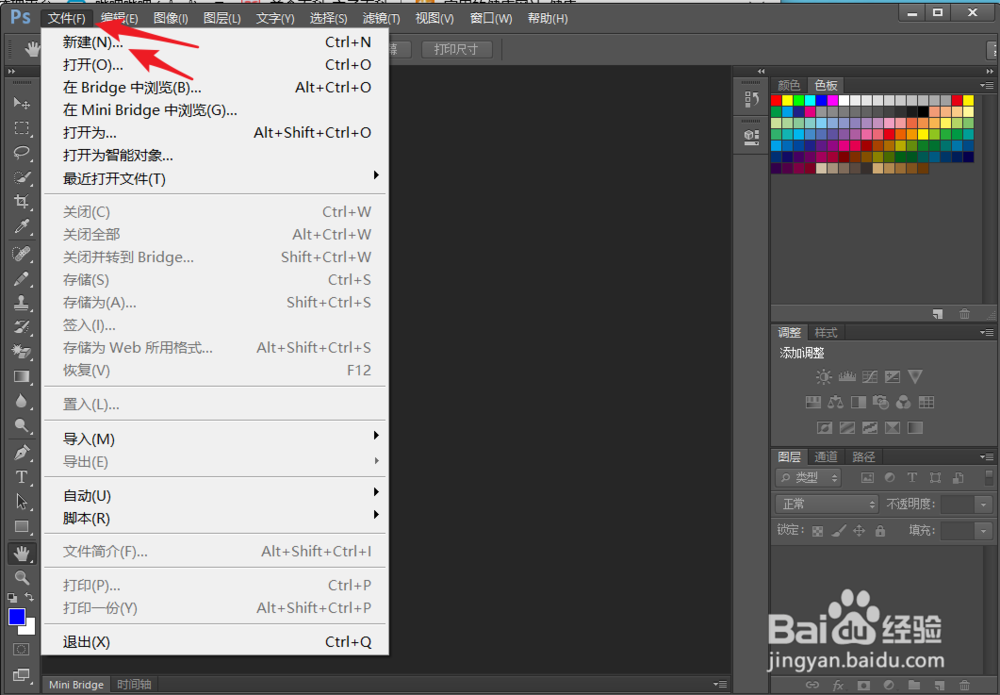This screenshot has width=1000, height=695.
Task: Select the Blur tool
Action: point(22,401)
